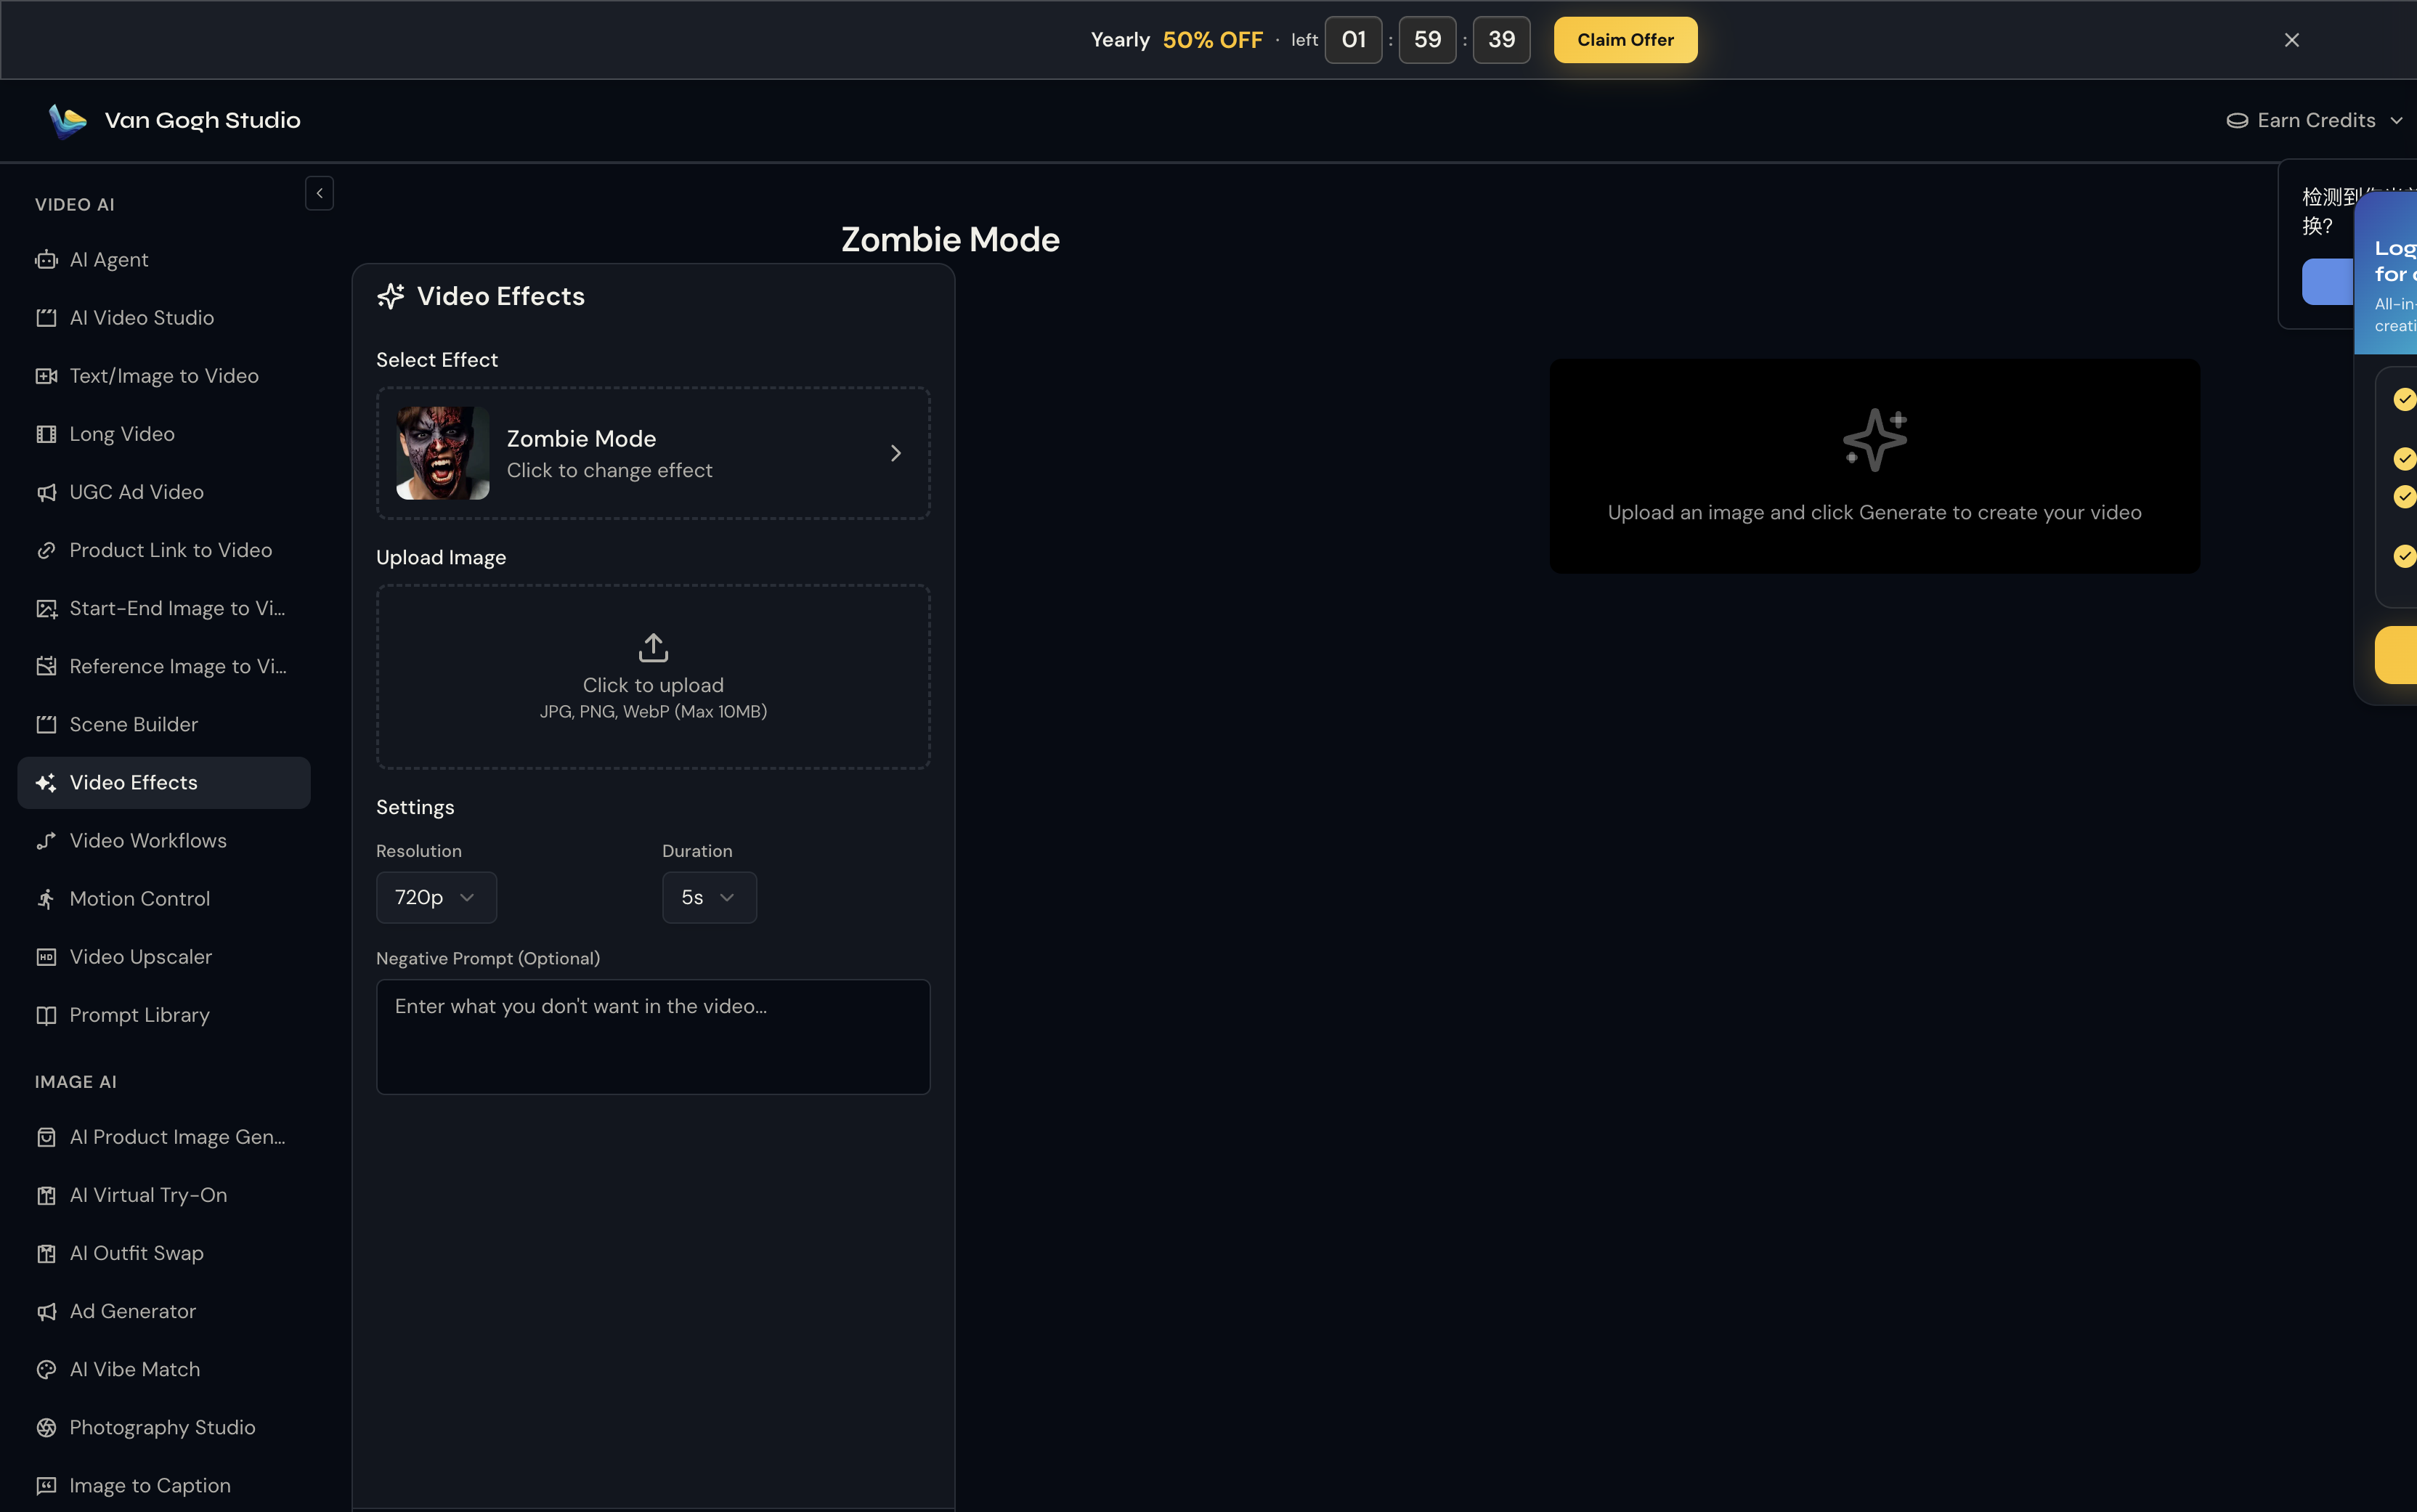Select Video Effects in the sidebar
Image resolution: width=2417 pixels, height=1512 pixels.
pos(164,783)
